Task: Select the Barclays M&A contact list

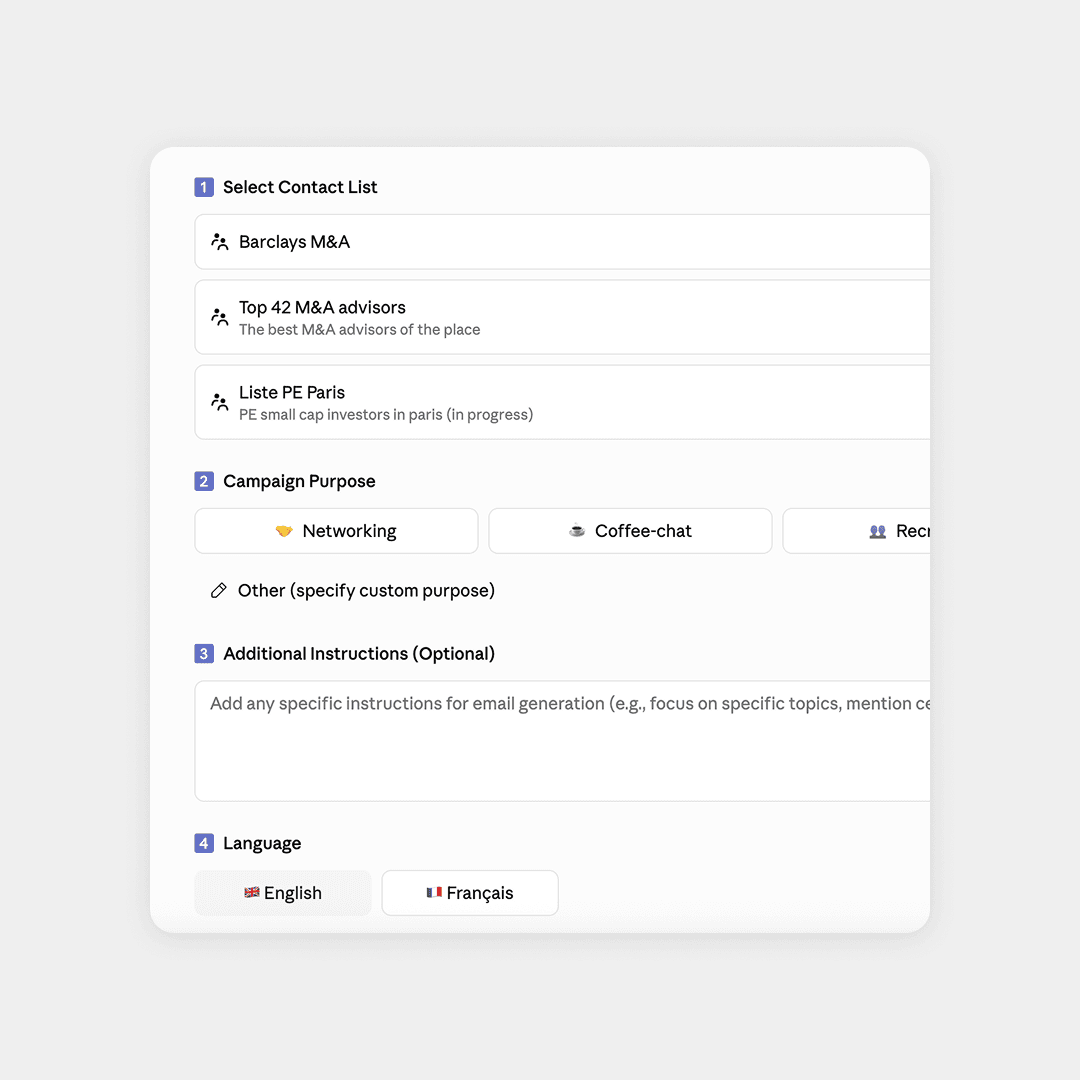Action: point(560,242)
